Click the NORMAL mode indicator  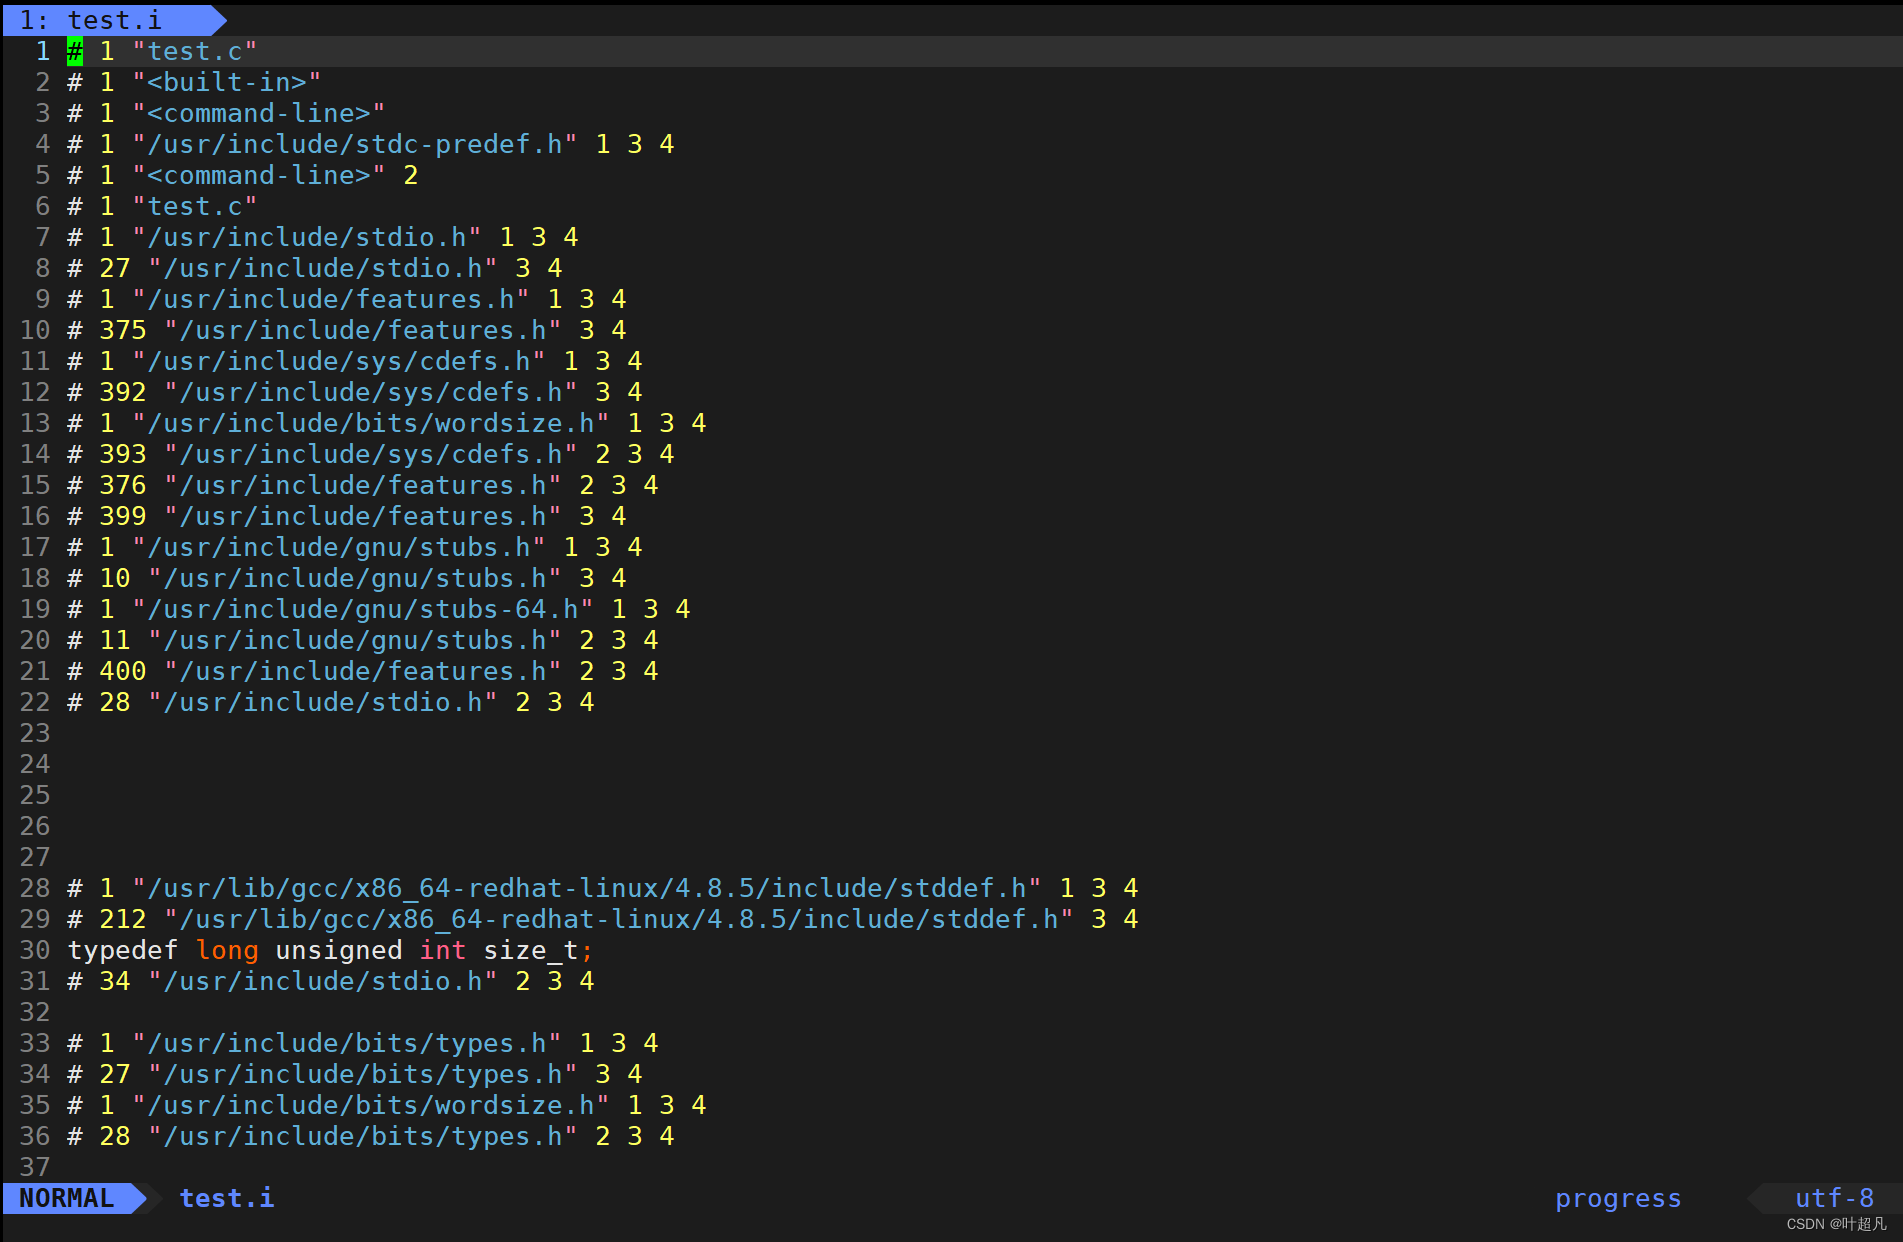(x=67, y=1198)
